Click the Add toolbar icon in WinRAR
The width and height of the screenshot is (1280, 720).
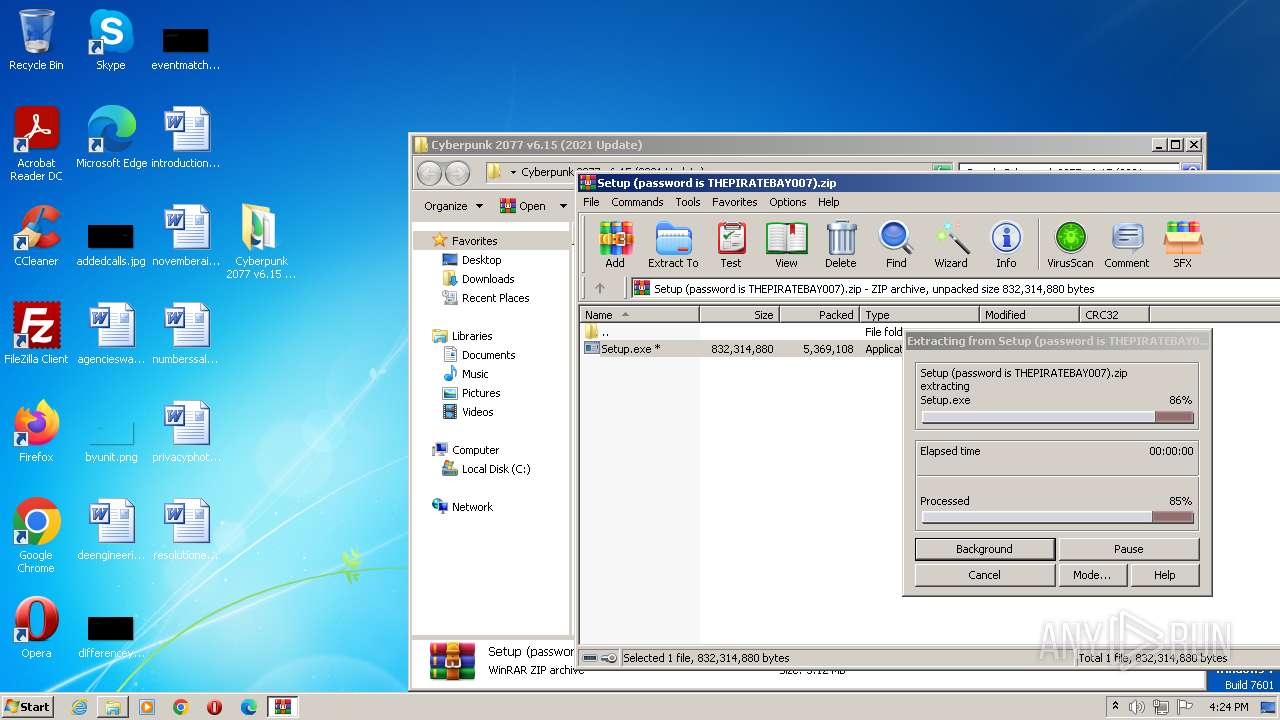615,245
